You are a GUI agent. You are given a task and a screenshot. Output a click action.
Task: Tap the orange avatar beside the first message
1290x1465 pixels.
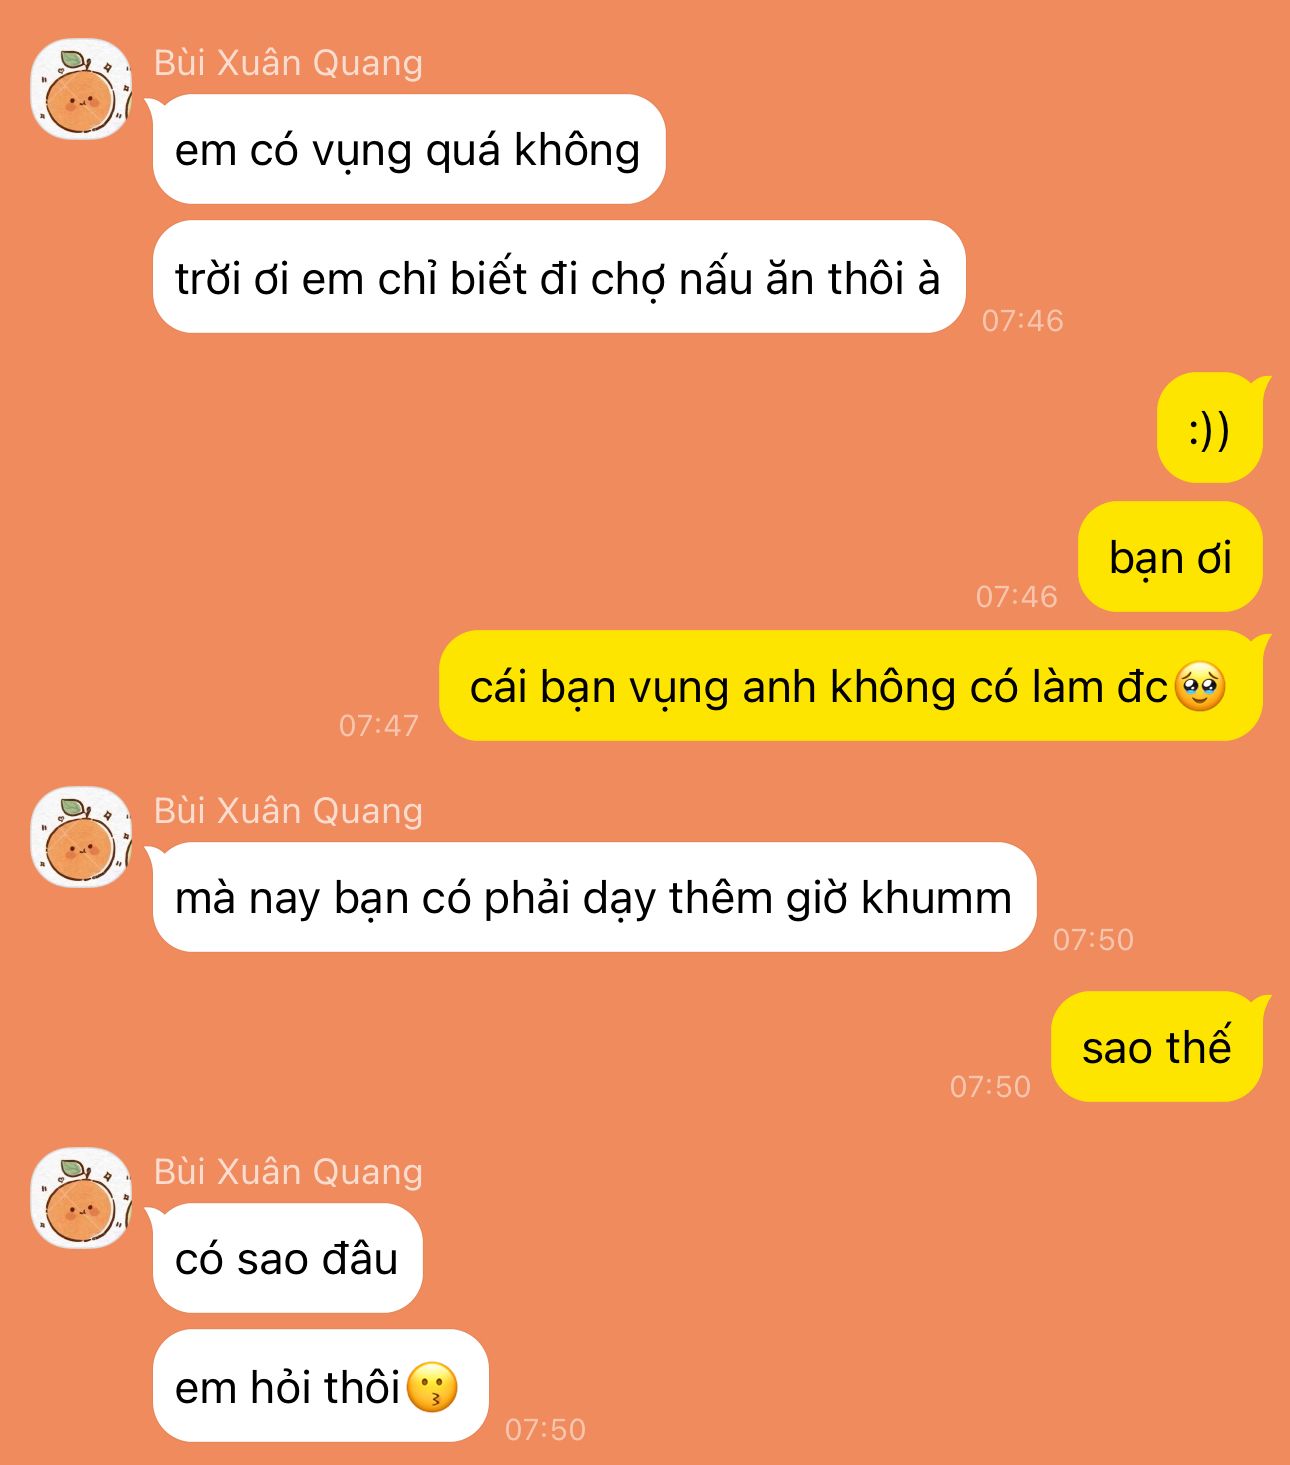[81, 89]
